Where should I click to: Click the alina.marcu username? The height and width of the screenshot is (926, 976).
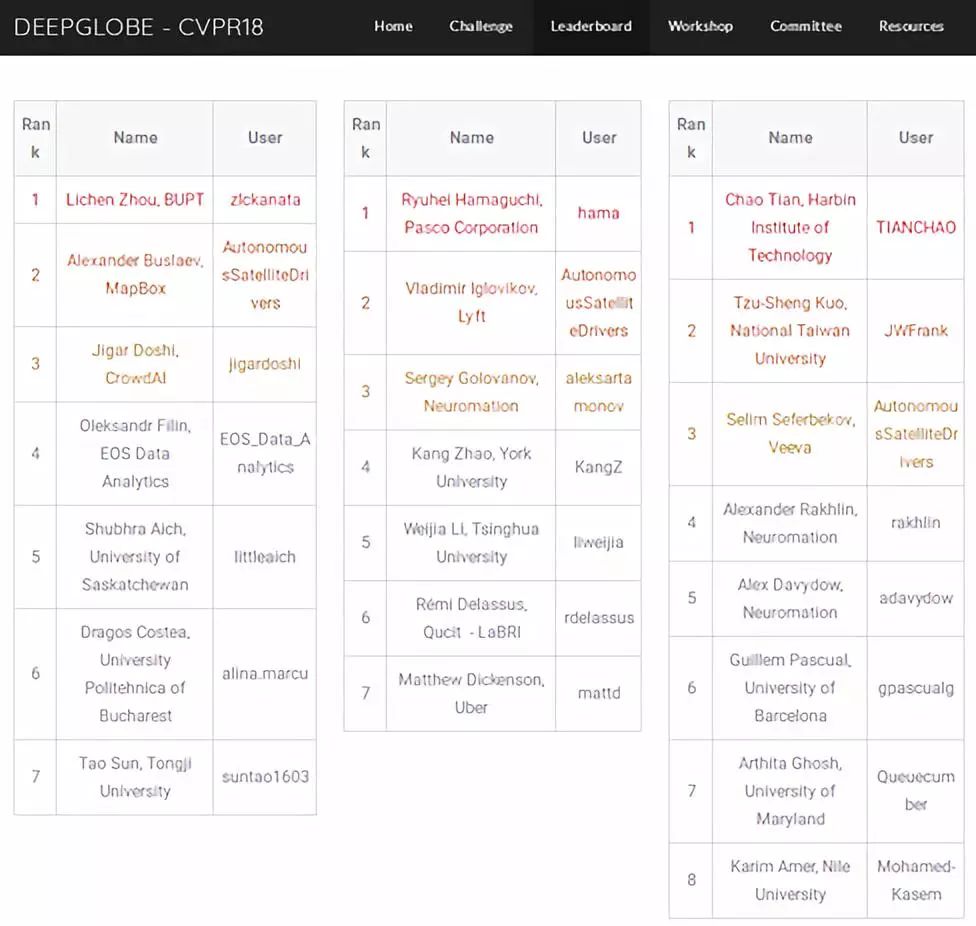pos(265,673)
